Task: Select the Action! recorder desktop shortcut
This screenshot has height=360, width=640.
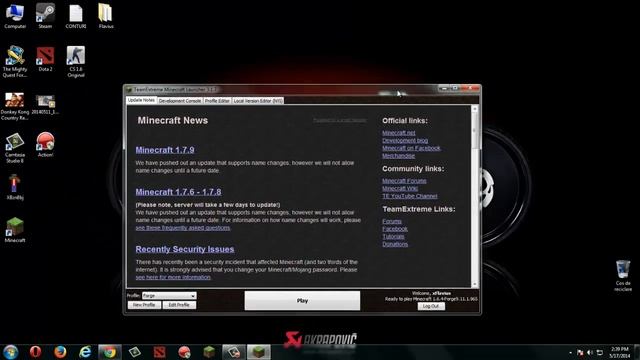Action: tap(45, 145)
